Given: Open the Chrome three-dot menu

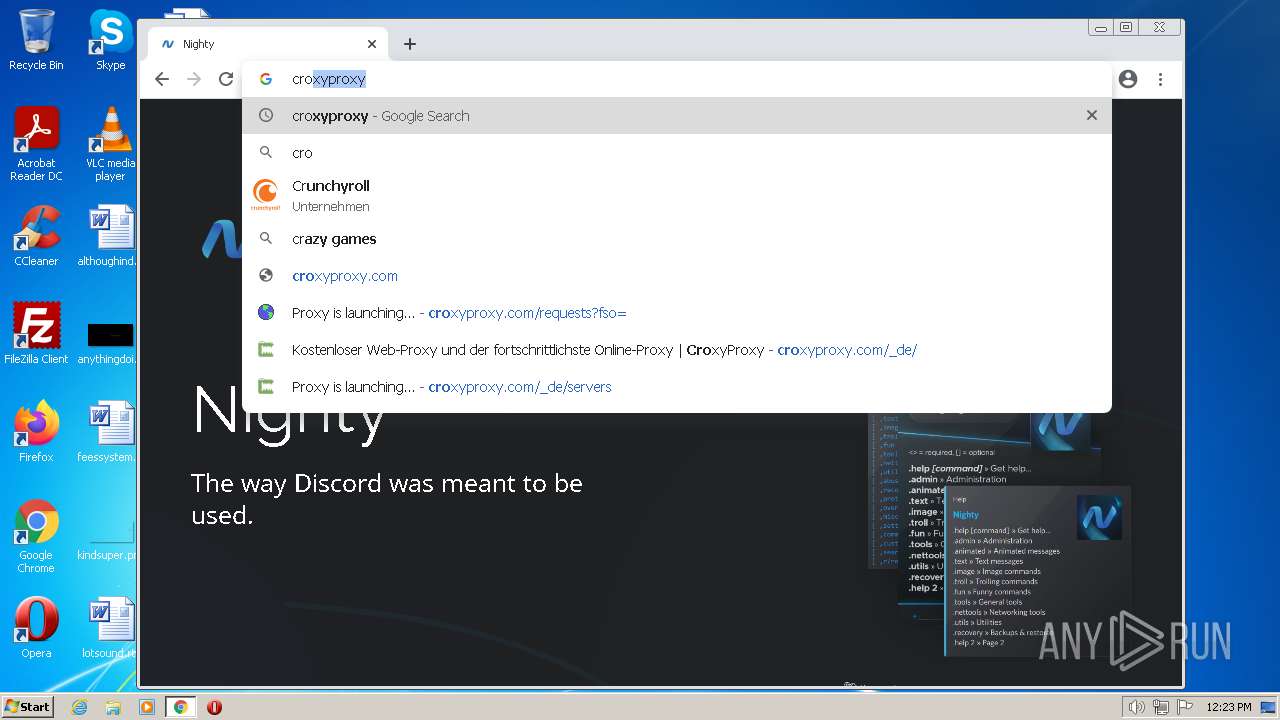Looking at the screenshot, I should [x=1160, y=79].
